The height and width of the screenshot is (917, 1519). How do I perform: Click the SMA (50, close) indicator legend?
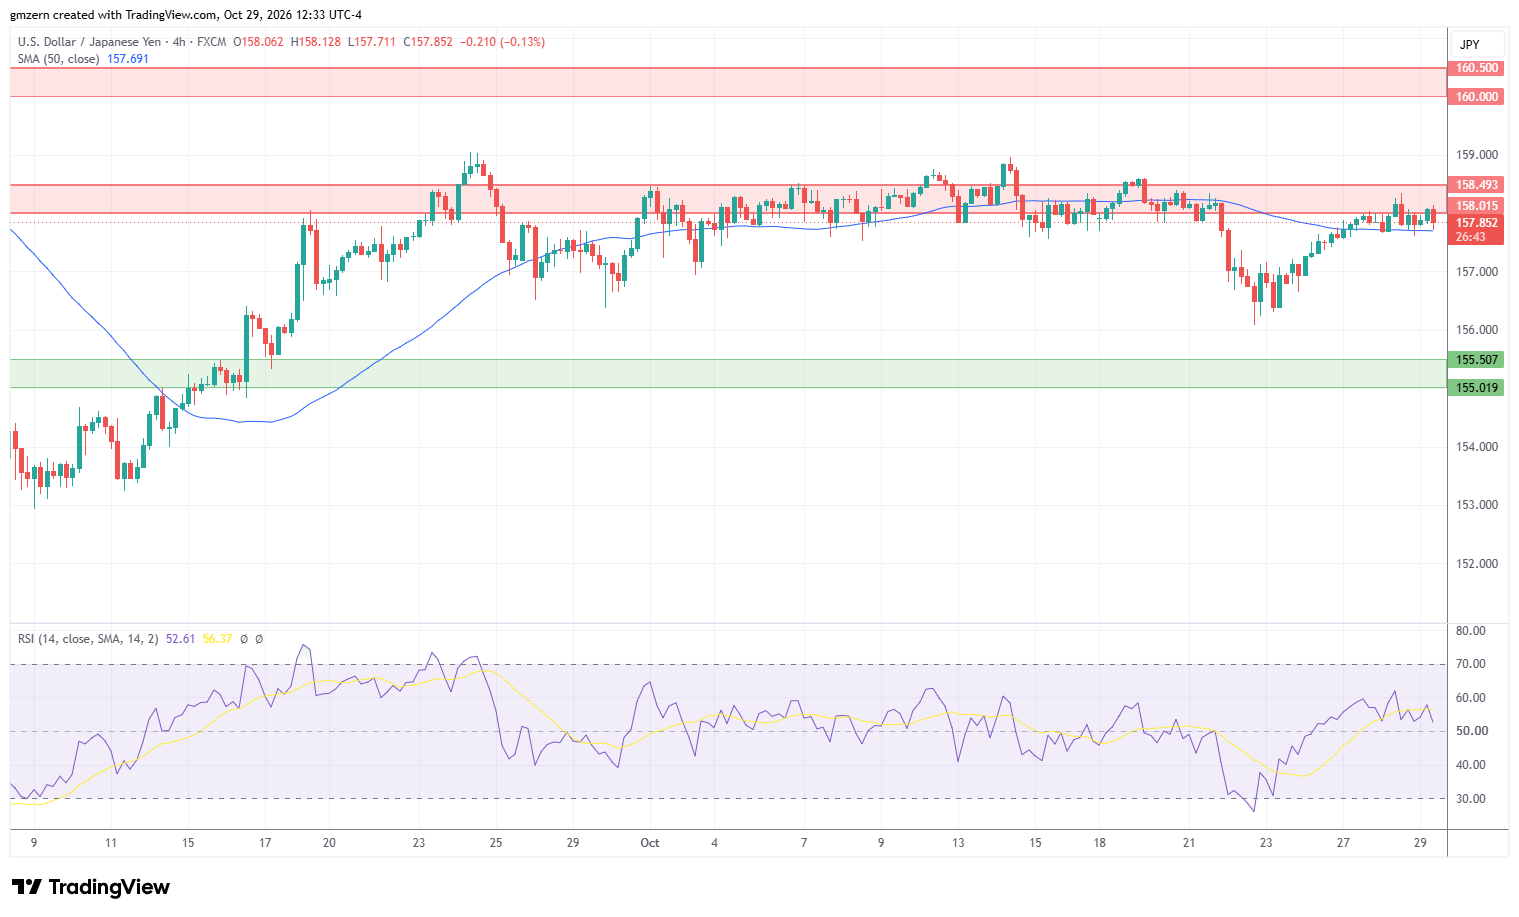click(58, 59)
